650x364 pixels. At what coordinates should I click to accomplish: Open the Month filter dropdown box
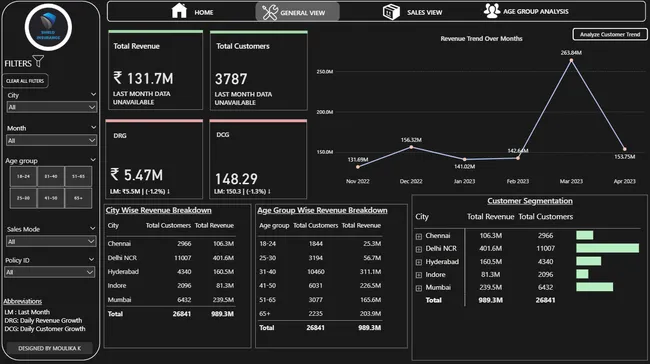pyautogui.click(x=52, y=141)
